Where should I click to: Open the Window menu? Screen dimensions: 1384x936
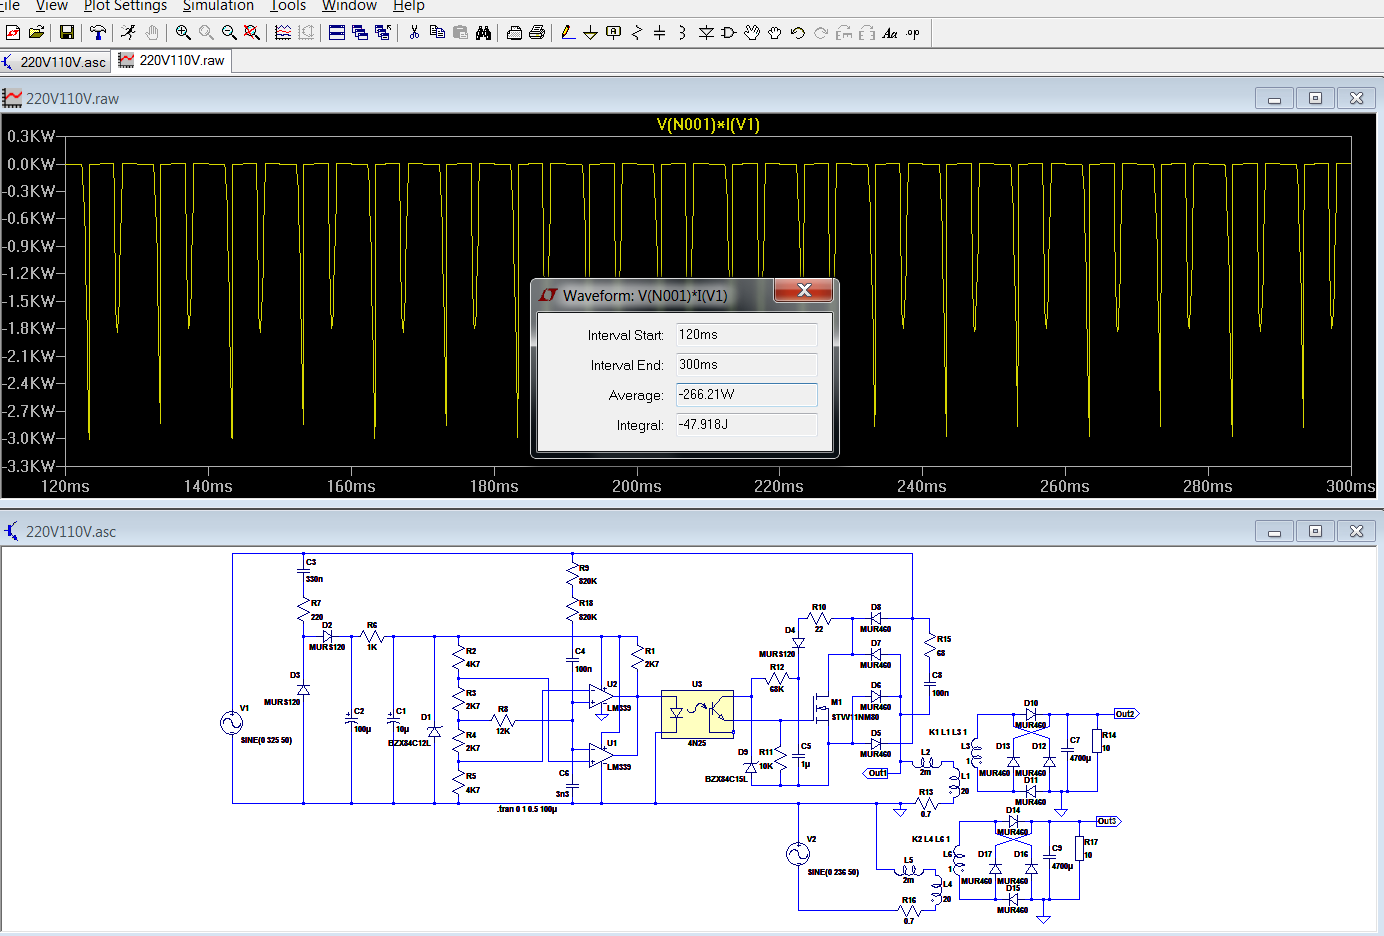(x=349, y=6)
